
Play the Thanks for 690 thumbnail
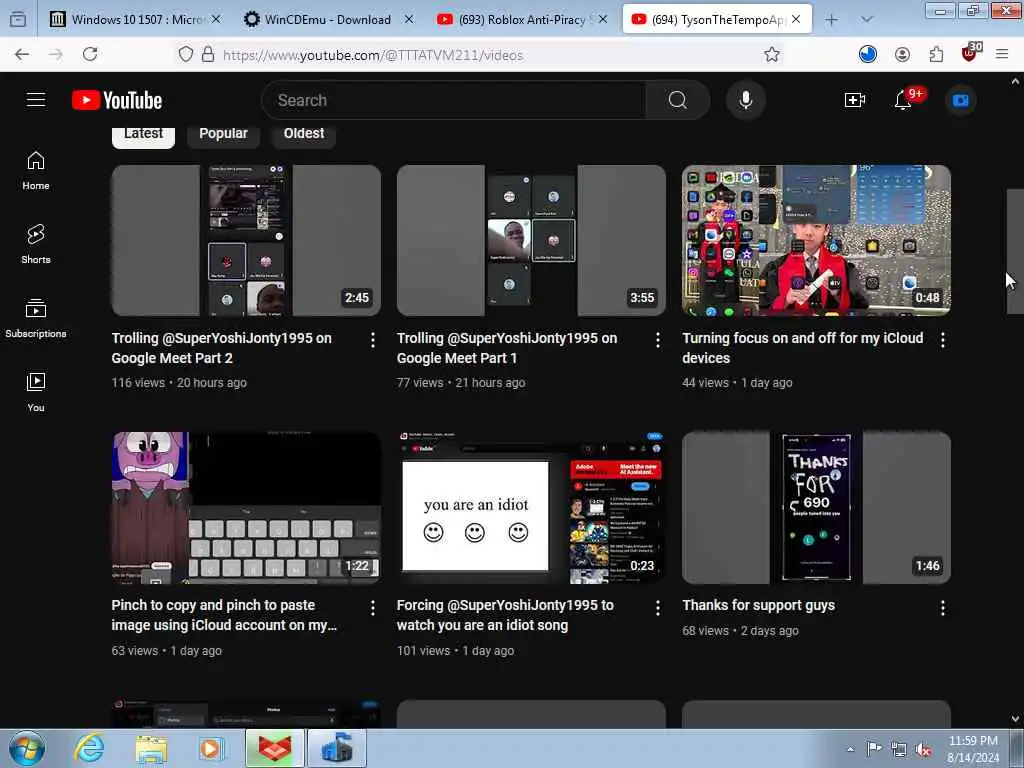[x=816, y=507]
